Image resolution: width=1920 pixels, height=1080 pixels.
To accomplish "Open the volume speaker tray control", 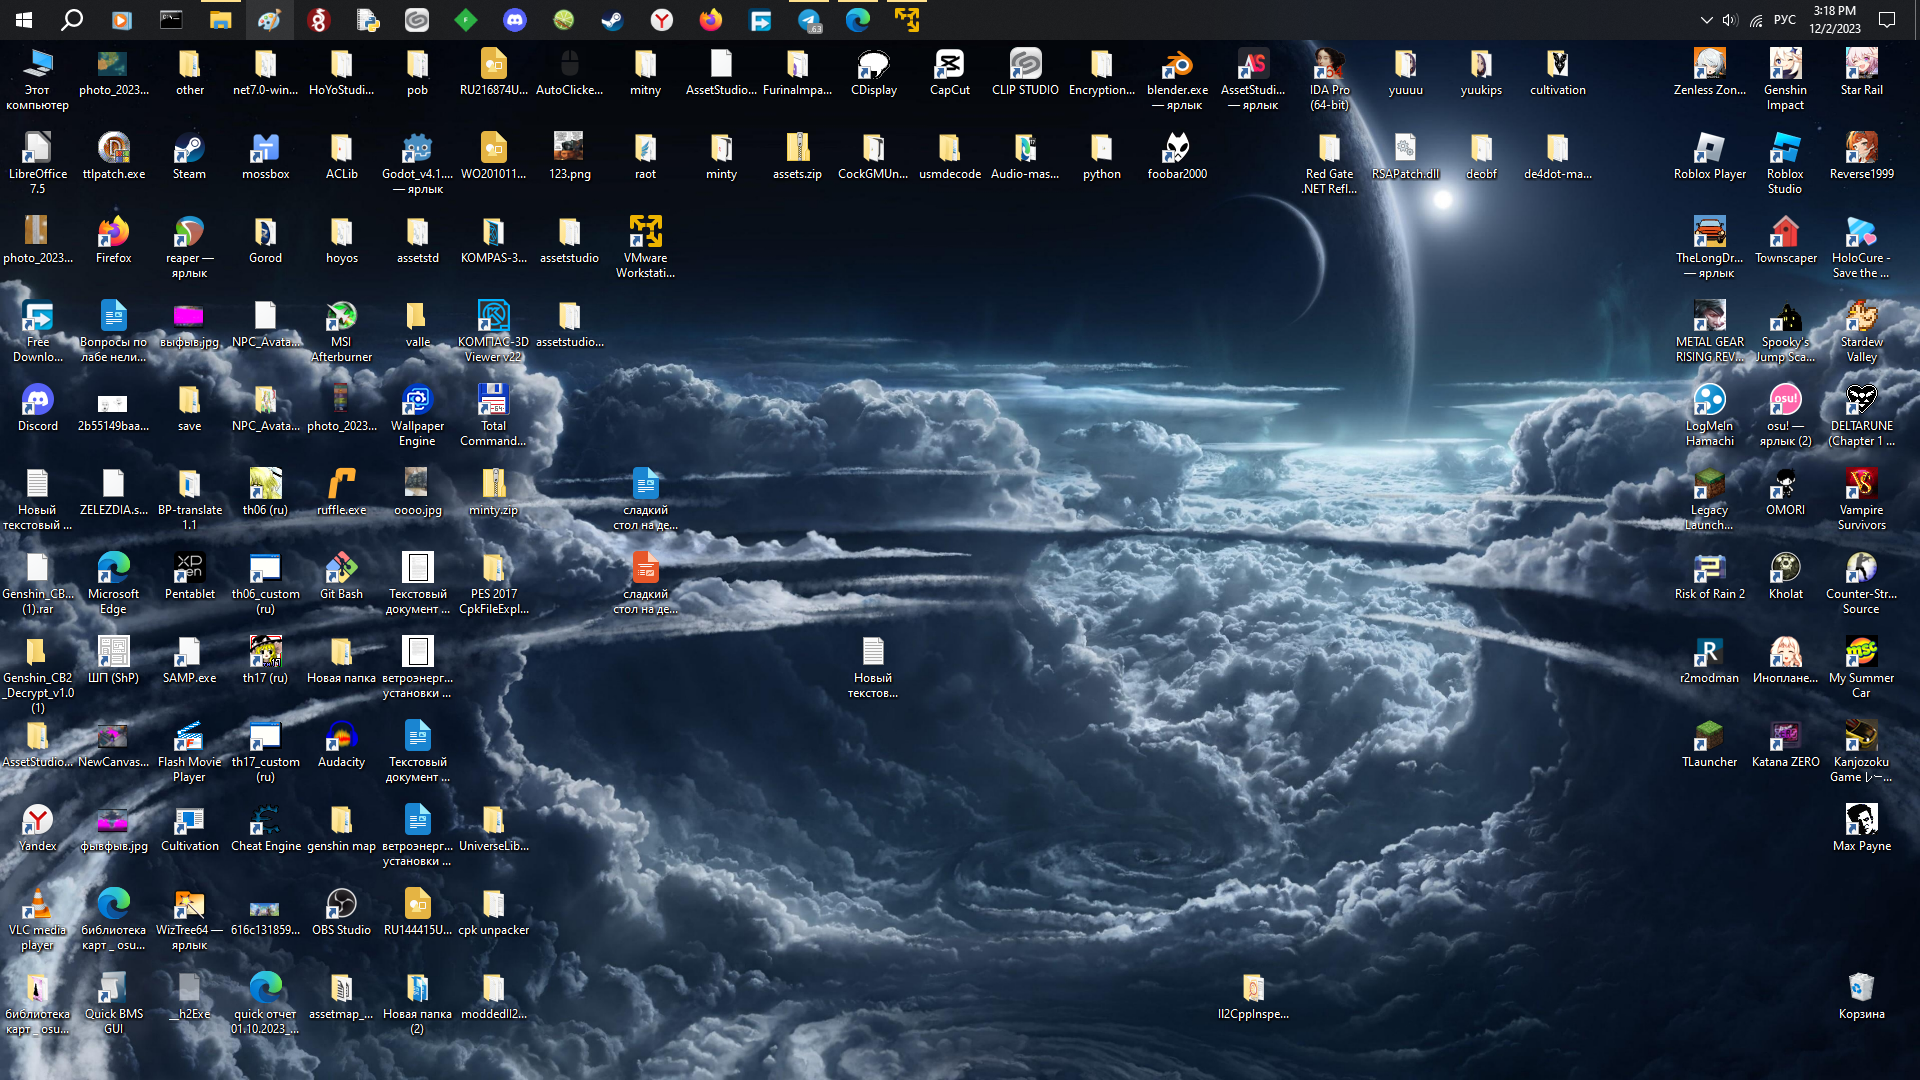I will [x=1730, y=20].
